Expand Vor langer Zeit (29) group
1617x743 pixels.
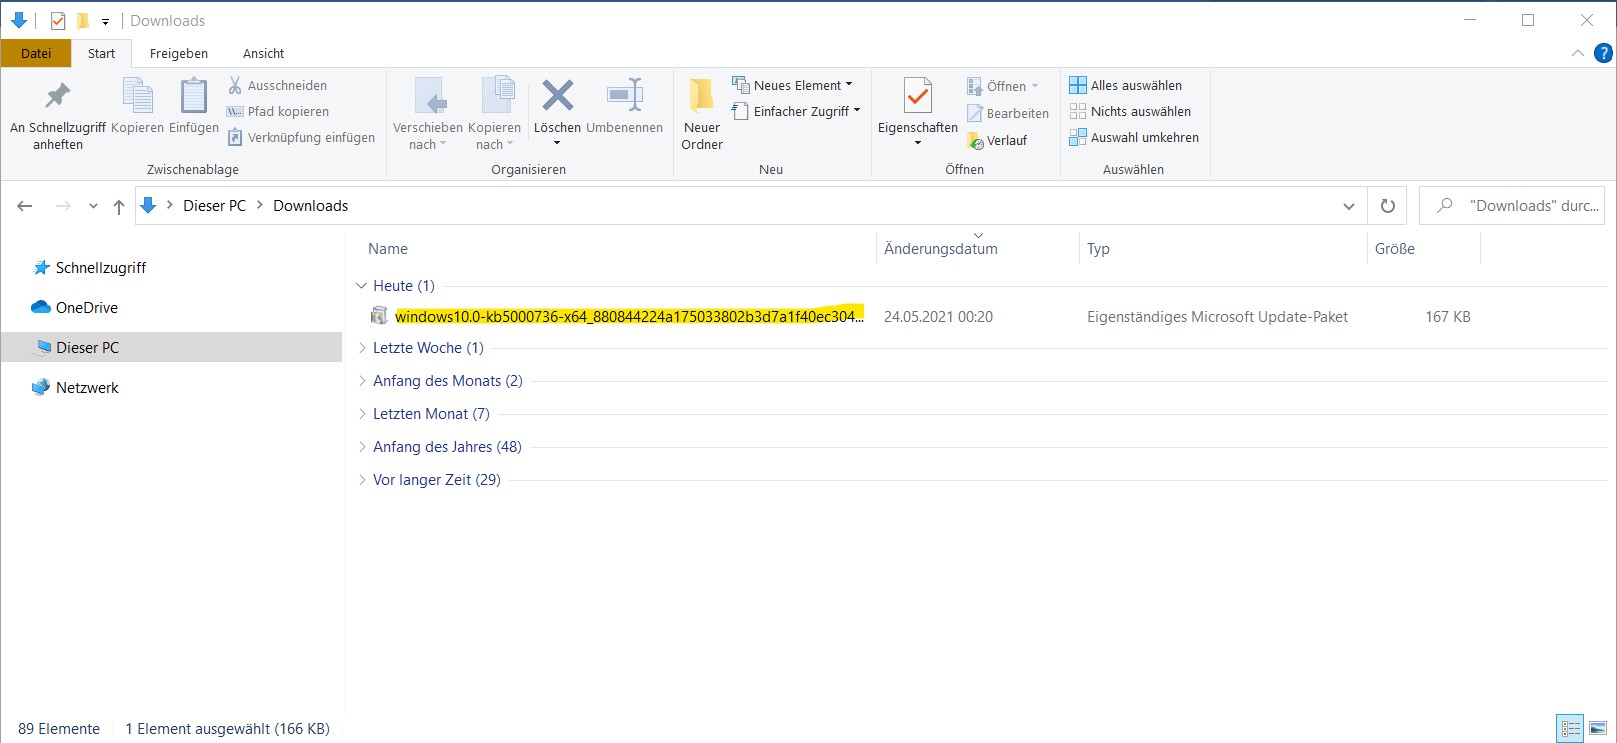[362, 479]
